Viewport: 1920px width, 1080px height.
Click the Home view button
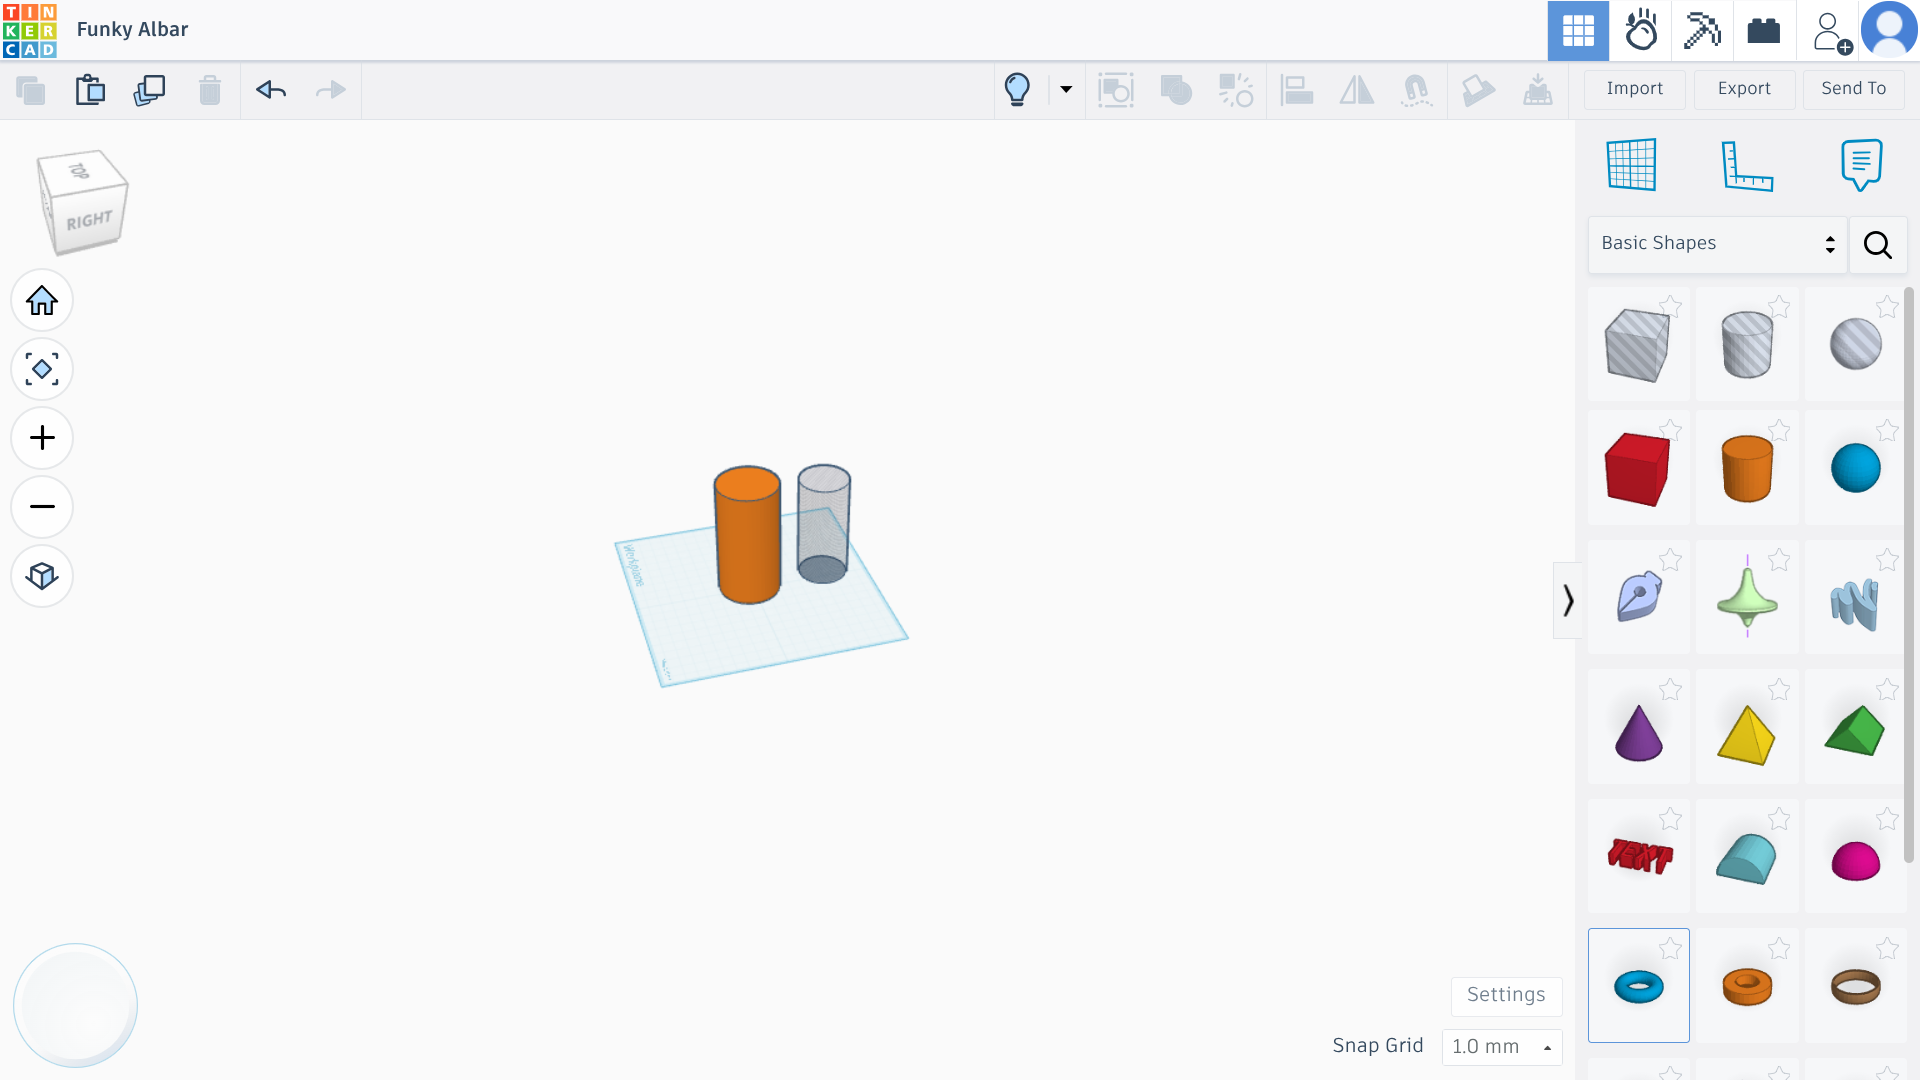point(42,300)
